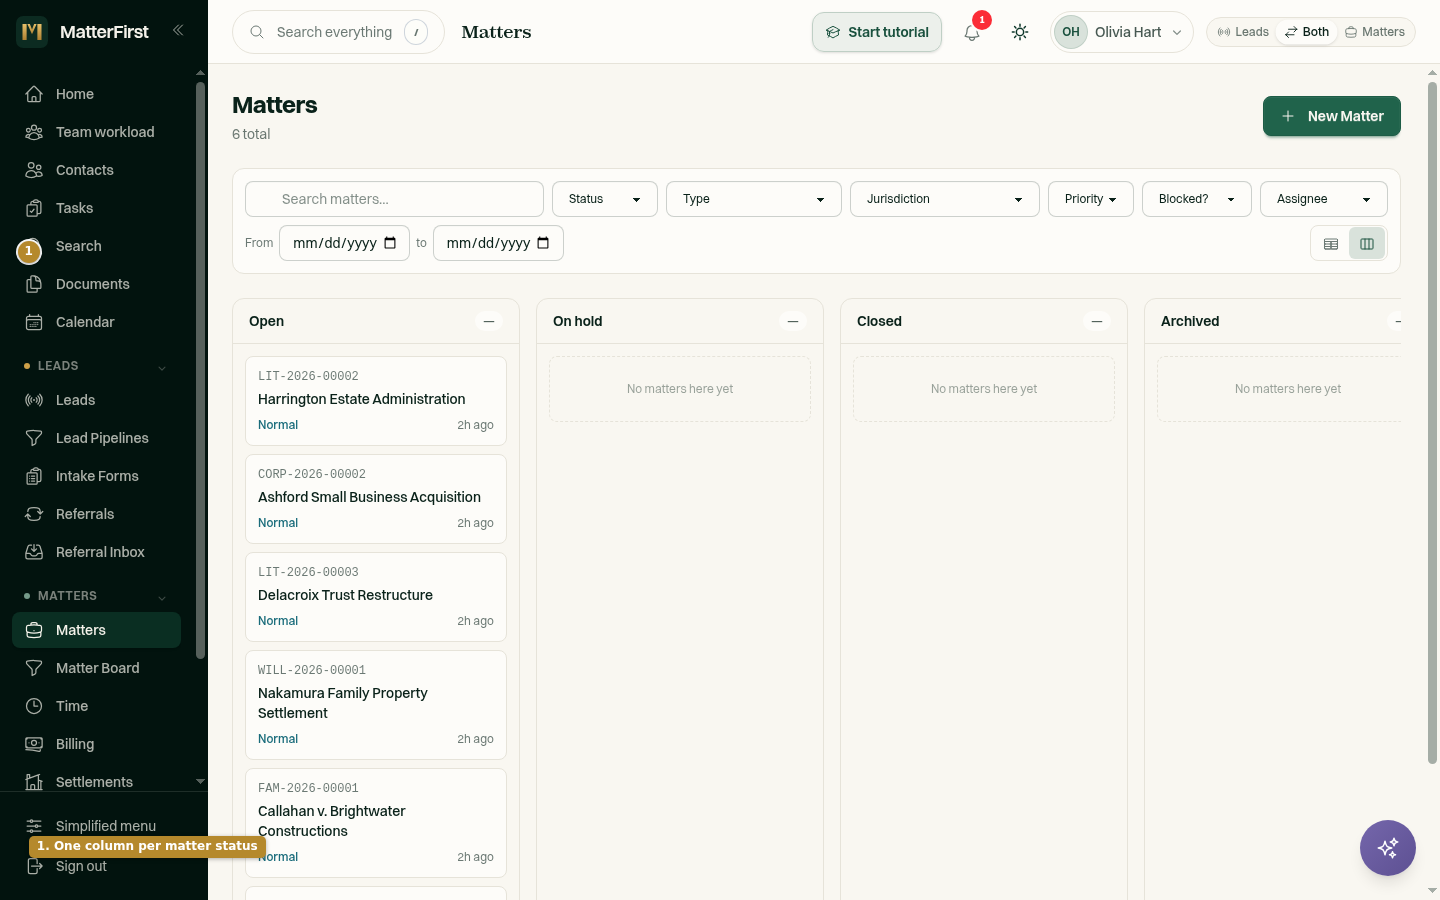Click the Search everything field
1440x900 pixels.
pos(338,32)
